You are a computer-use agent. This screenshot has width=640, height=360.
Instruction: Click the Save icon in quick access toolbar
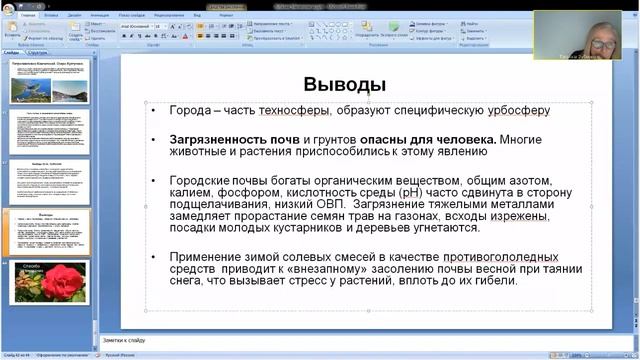[x=21, y=7]
